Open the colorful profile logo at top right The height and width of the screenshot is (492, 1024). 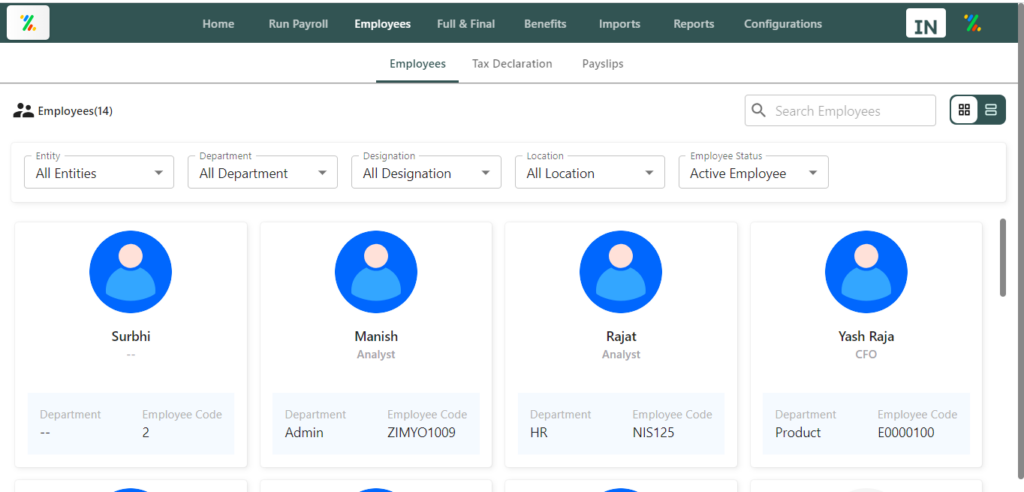pyautogui.click(x=972, y=23)
